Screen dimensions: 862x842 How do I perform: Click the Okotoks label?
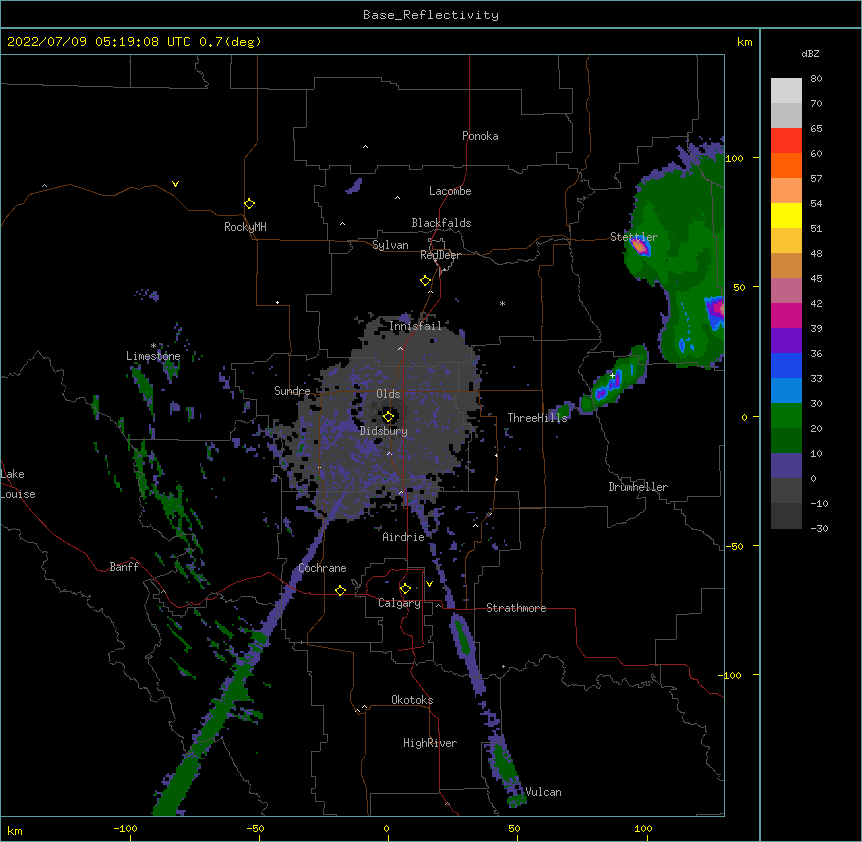[x=412, y=700]
